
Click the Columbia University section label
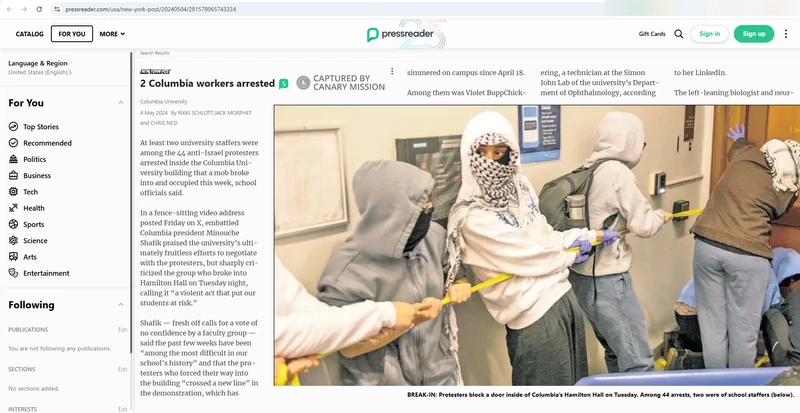click(x=164, y=102)
